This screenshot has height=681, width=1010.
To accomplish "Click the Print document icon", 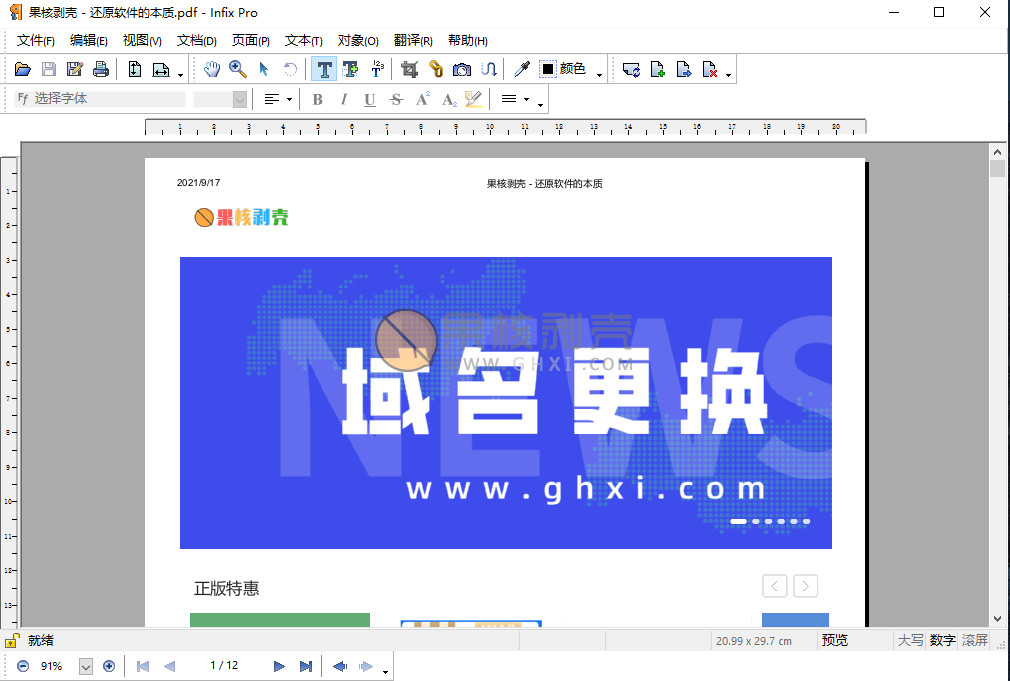I will pos(100,69).
